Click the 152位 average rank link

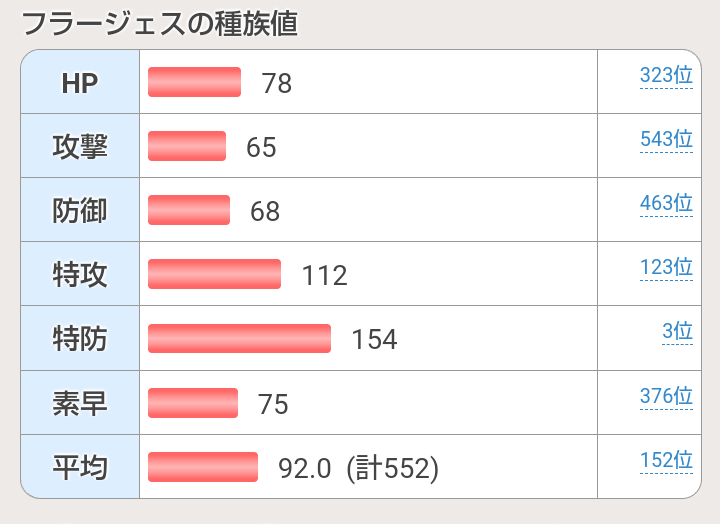pos(666,460)
